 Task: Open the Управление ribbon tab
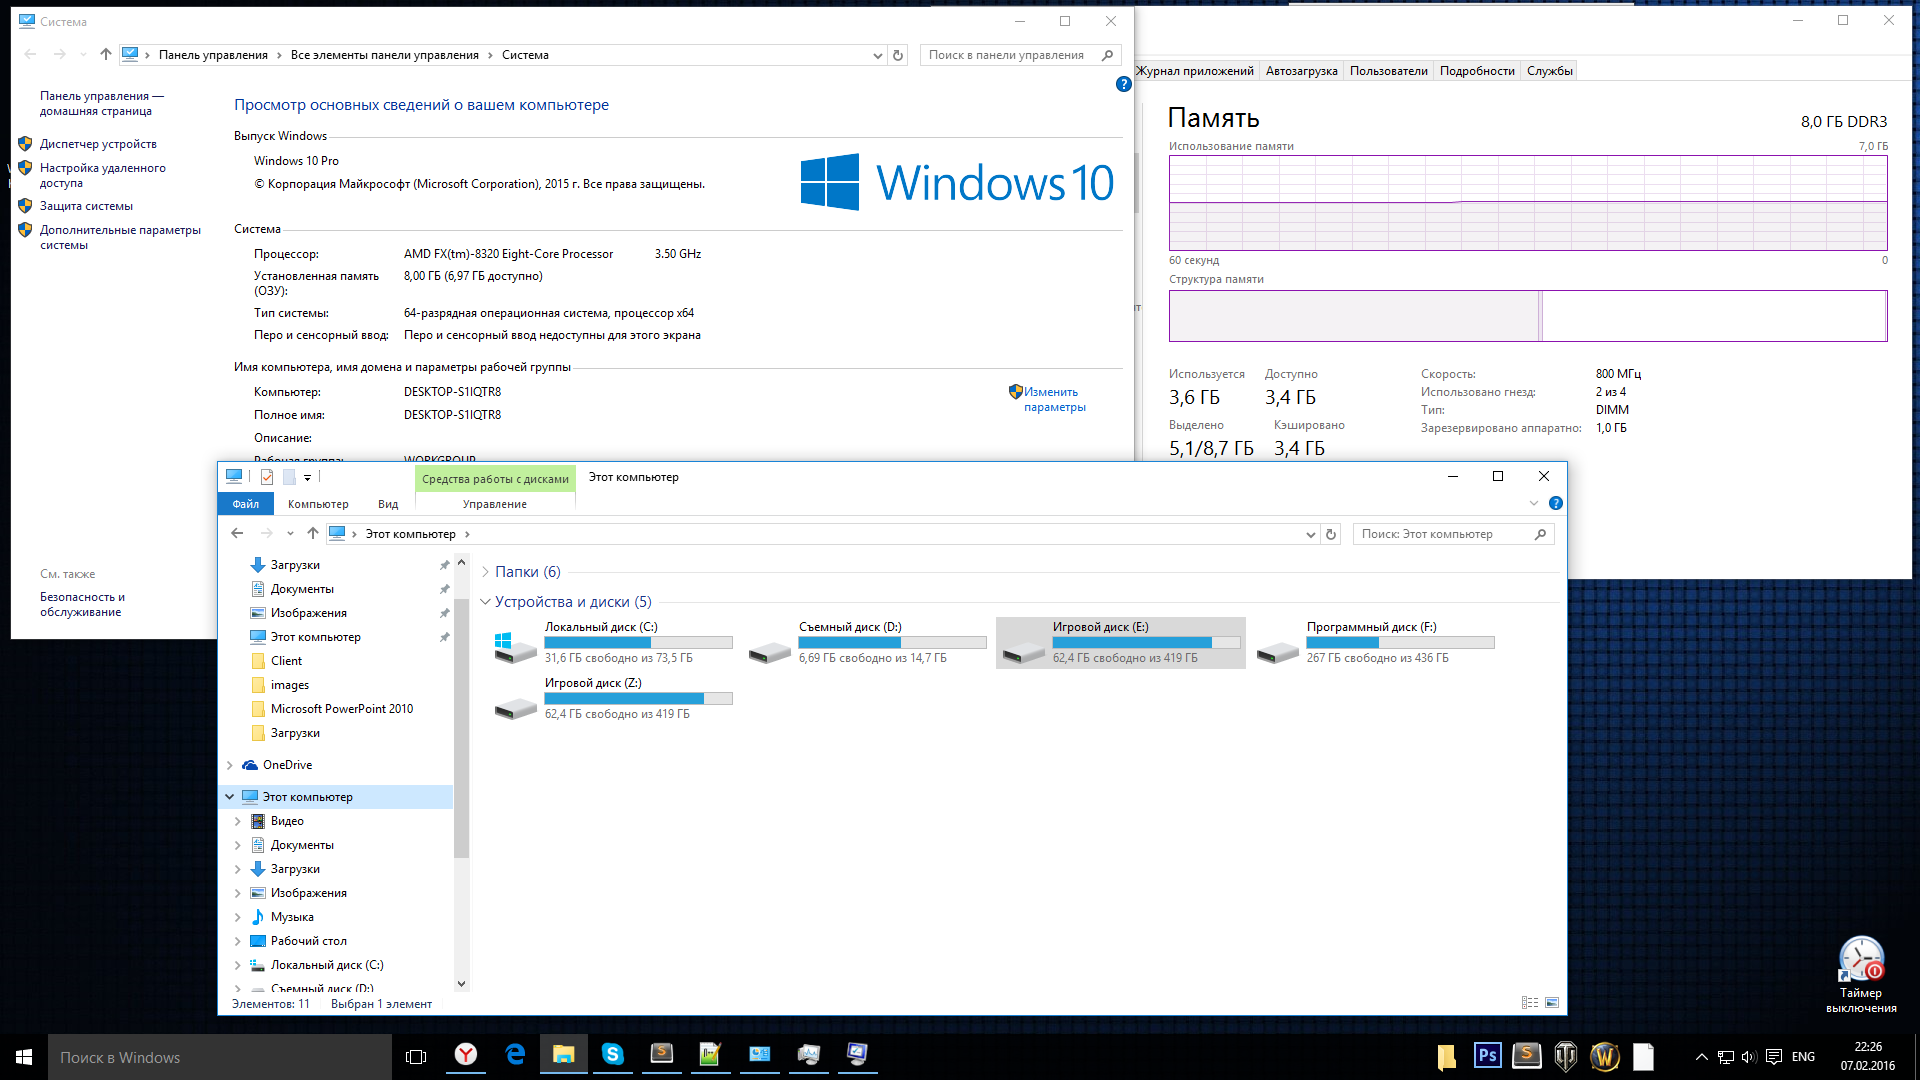(495, 504)
